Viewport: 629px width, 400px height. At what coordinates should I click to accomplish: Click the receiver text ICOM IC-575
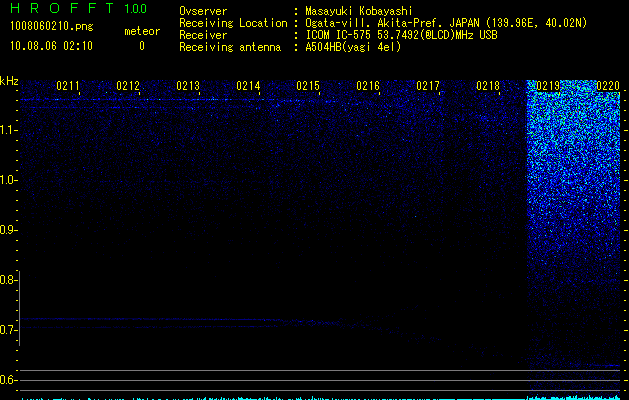coord(339,35)
